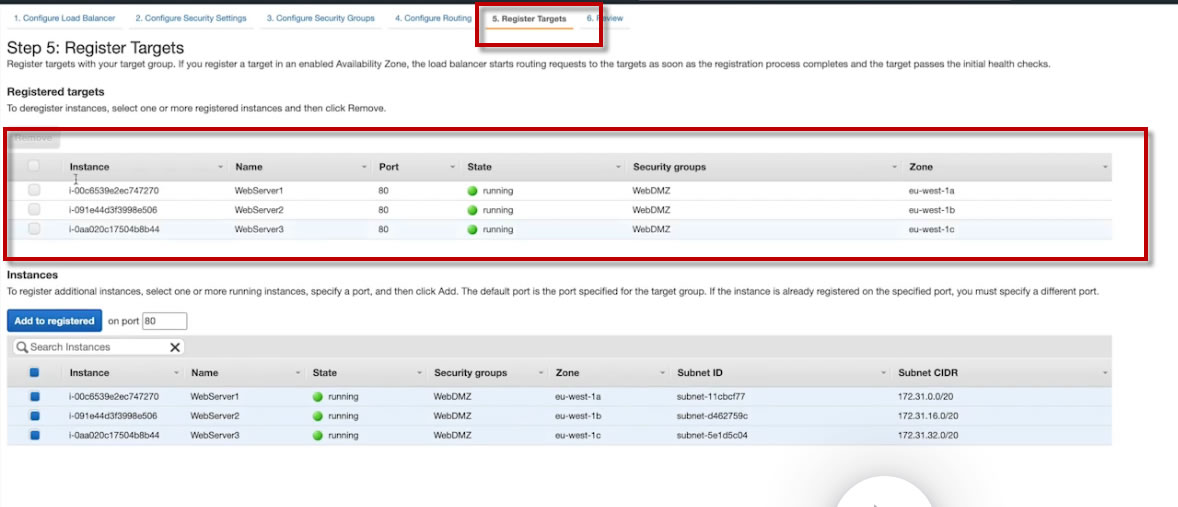Focus the Search Instances field
The width and height of the screenshot is (1178, 507).
[x=98, y=347]
